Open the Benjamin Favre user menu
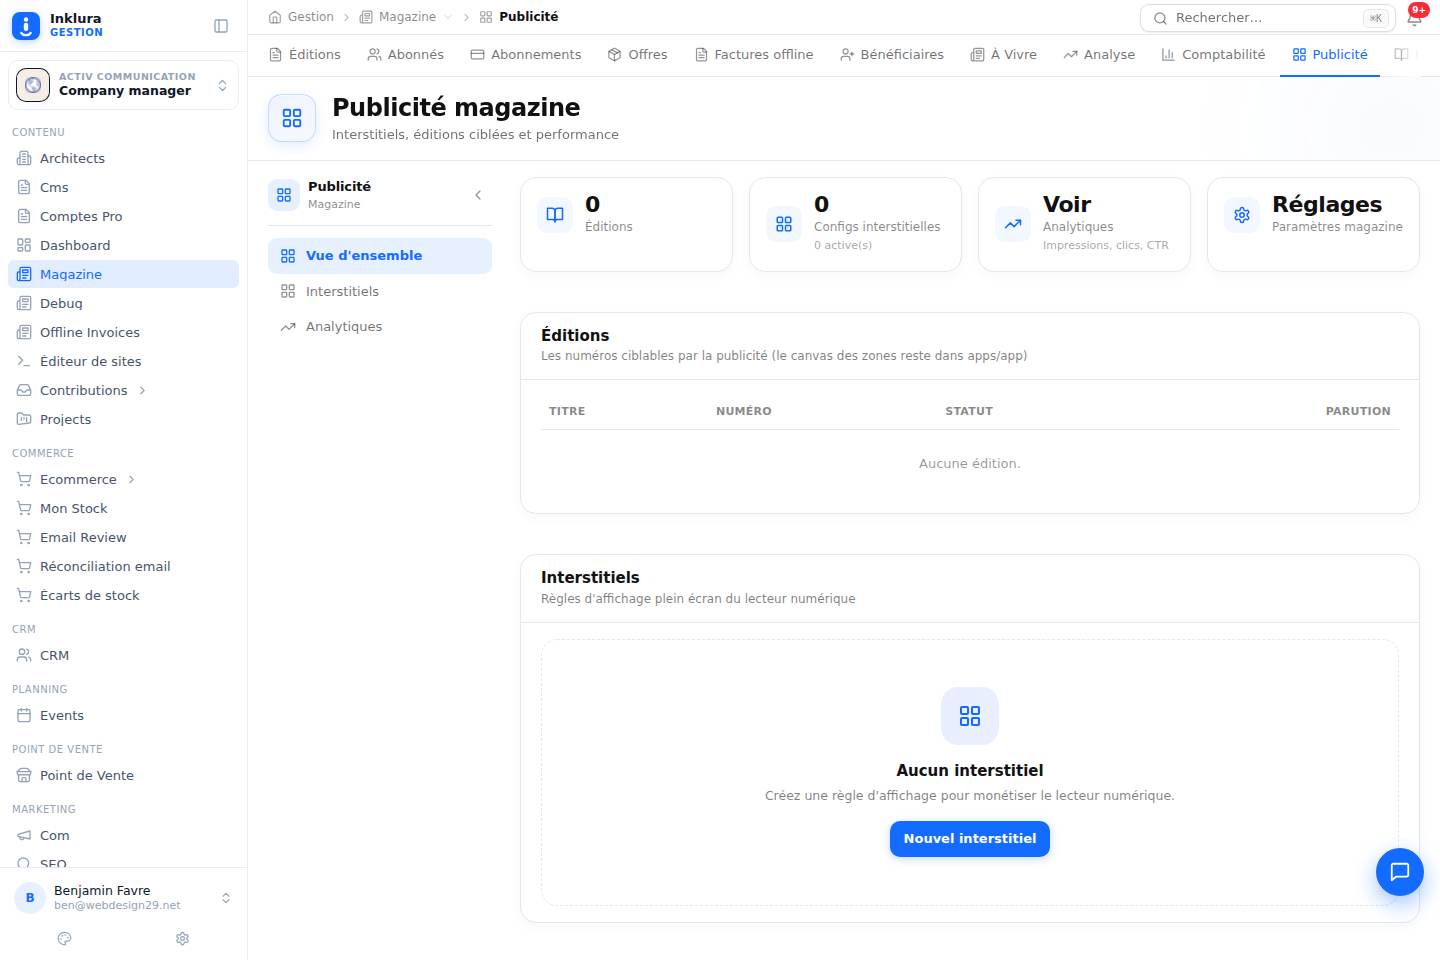 123,897
